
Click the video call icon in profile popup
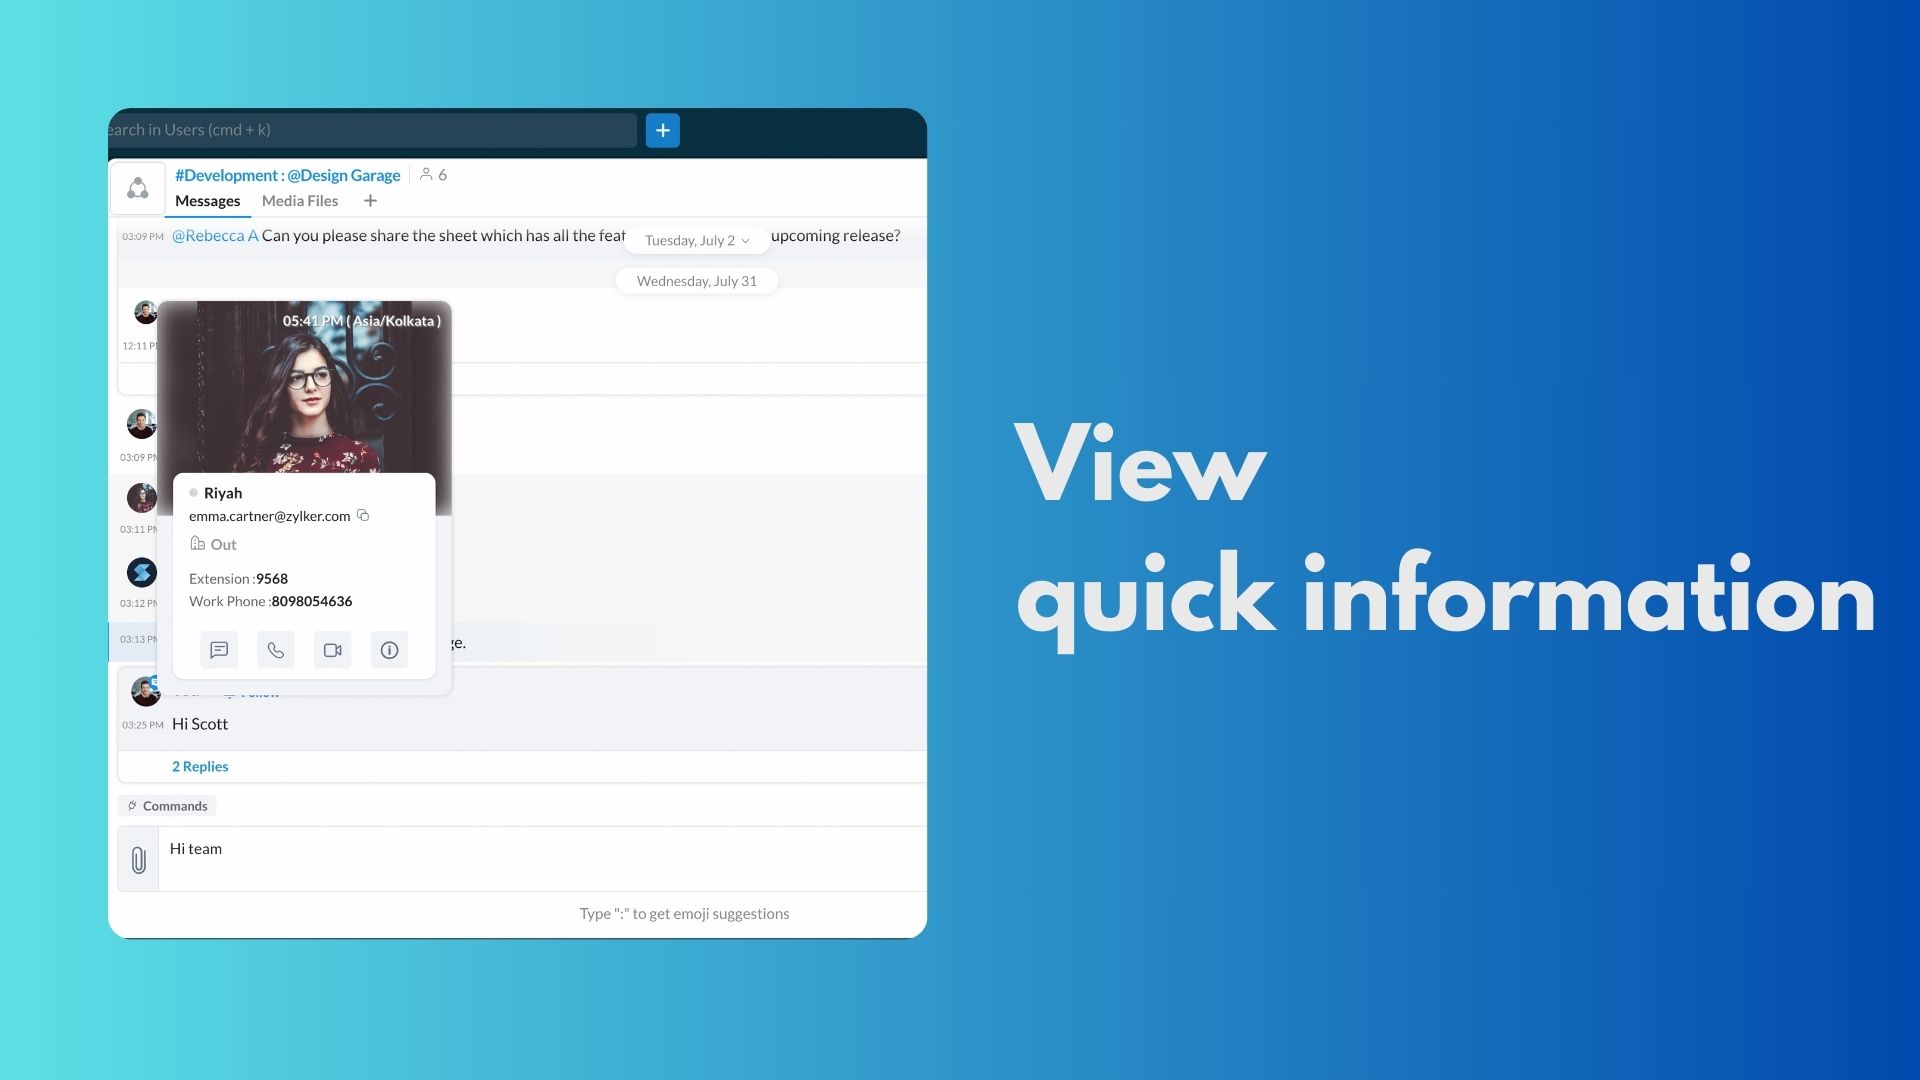coord(332,647)
